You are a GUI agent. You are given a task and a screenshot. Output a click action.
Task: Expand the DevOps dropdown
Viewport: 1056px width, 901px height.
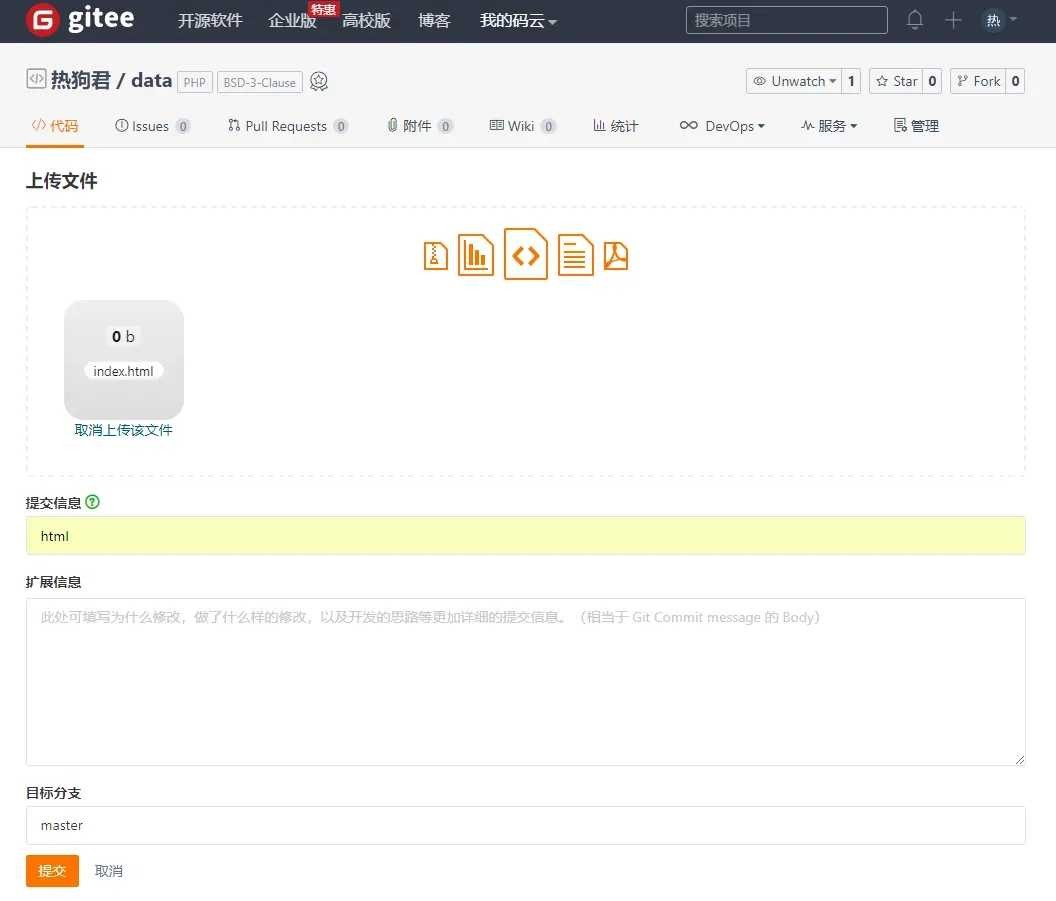[722, 126]
